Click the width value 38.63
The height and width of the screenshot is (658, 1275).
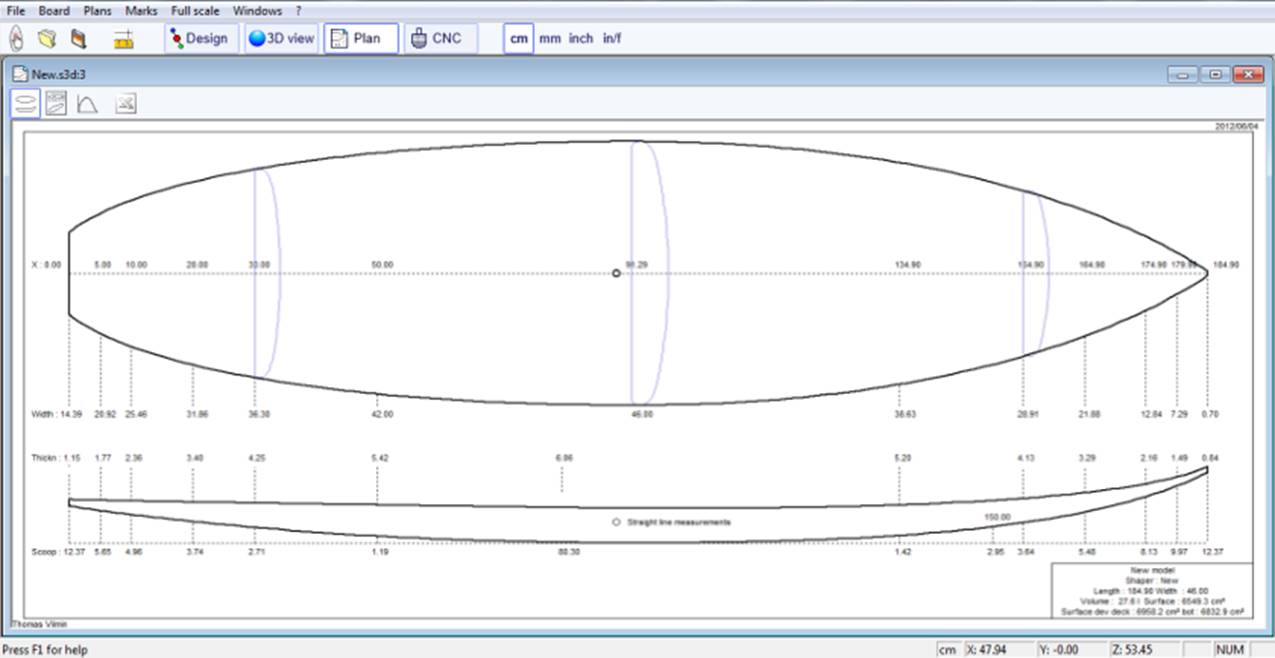(x=905, y=413)
